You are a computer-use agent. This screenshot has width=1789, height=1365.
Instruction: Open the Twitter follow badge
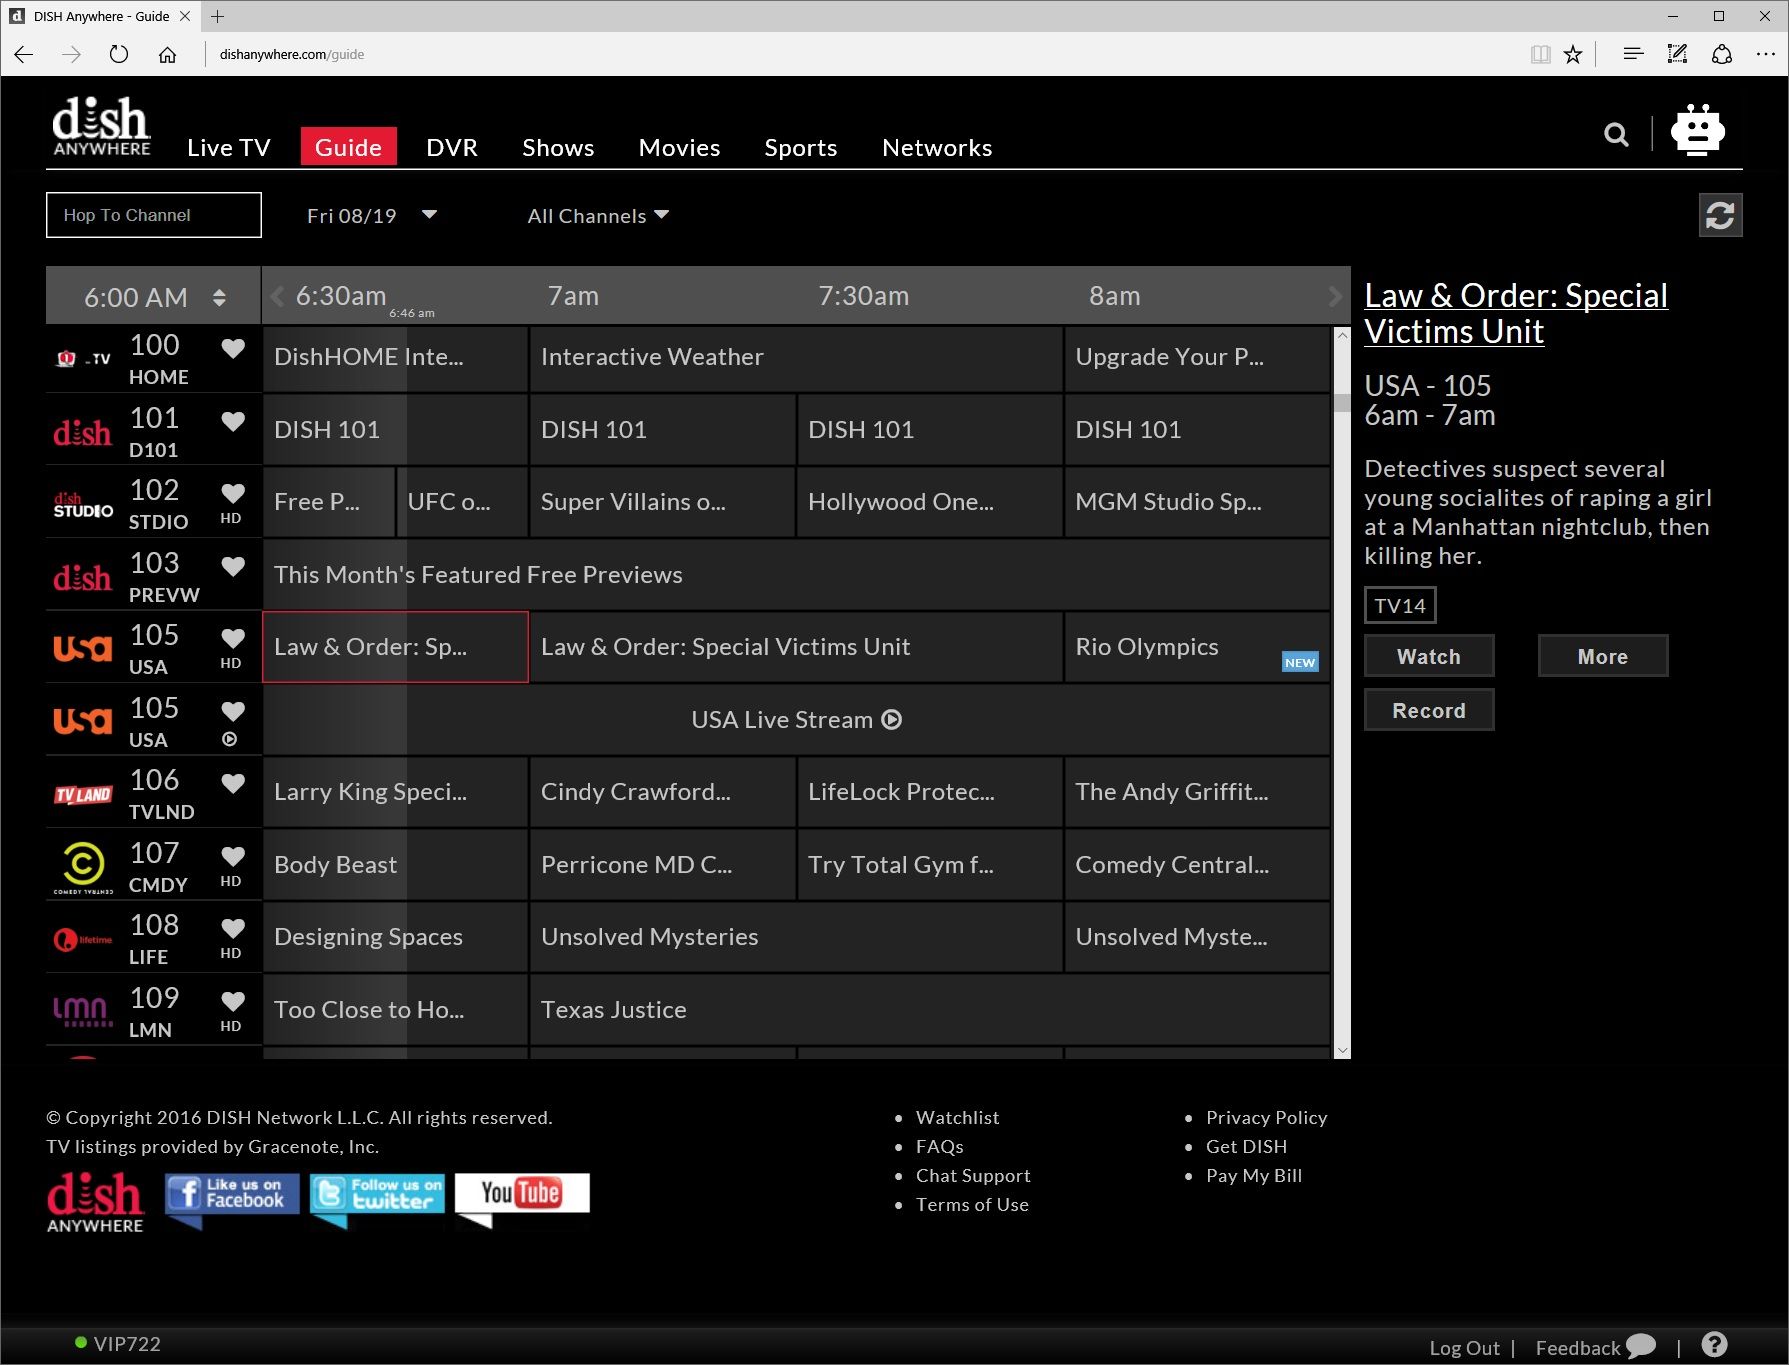(377, 1194)
